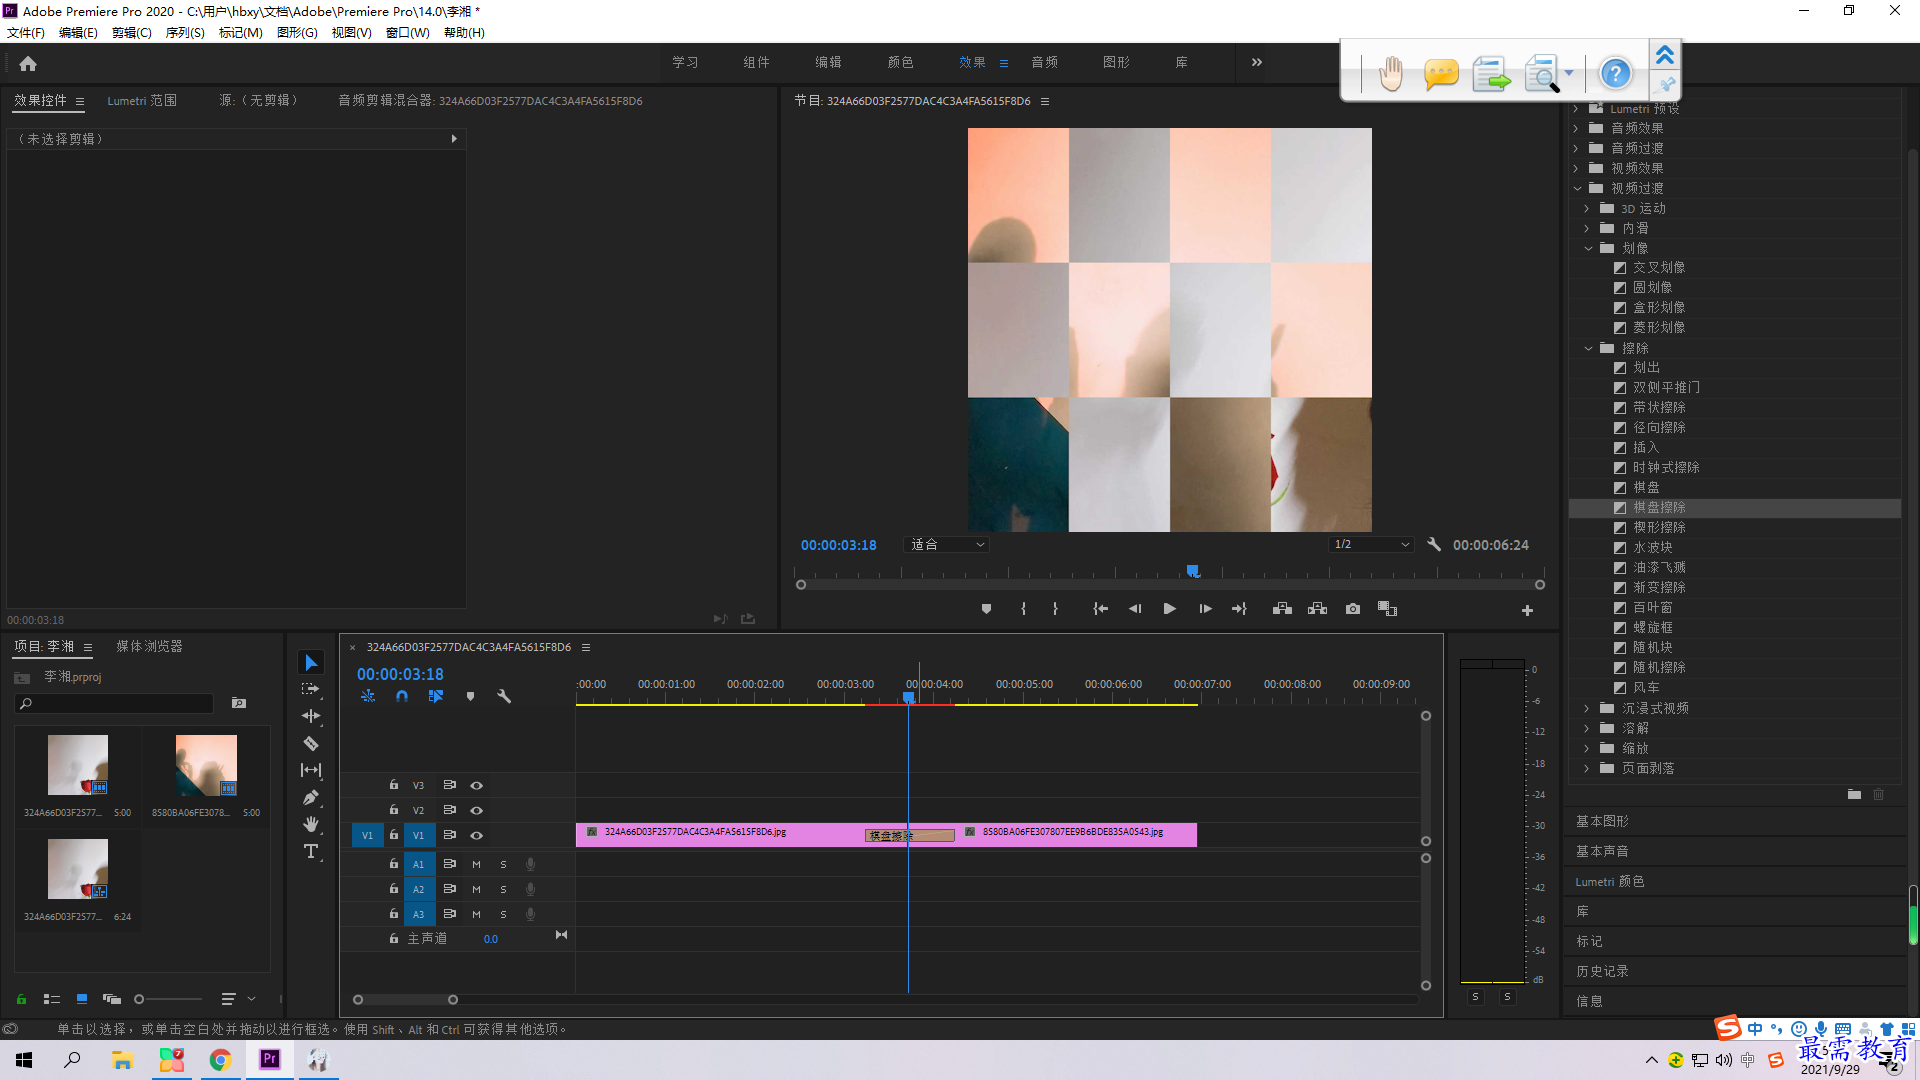Image resolution: width=1920 pixels, height=1080 pixels.
Task: Toggle V3 track visibility eye
Action: coord(477,786)
